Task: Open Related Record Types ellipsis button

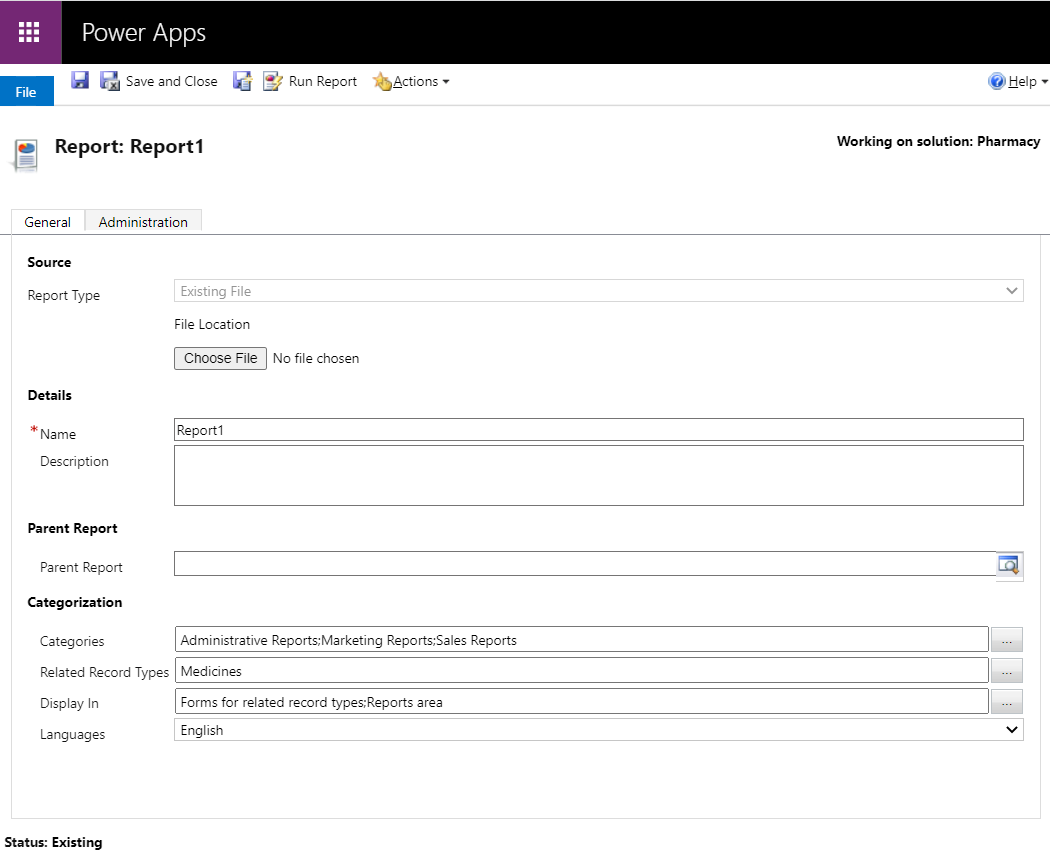Action: 1006,670
